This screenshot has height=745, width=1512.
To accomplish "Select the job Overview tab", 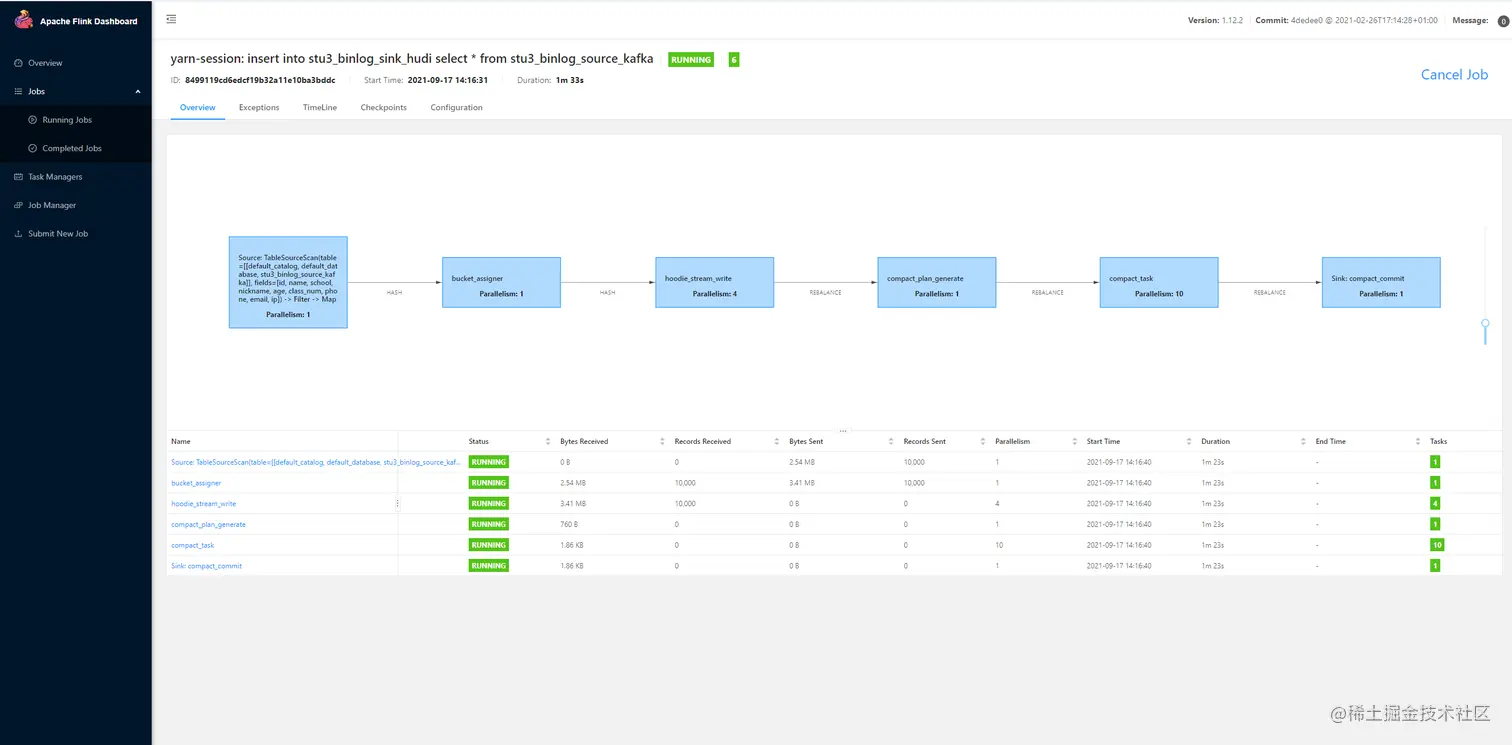I will (197, 108).
